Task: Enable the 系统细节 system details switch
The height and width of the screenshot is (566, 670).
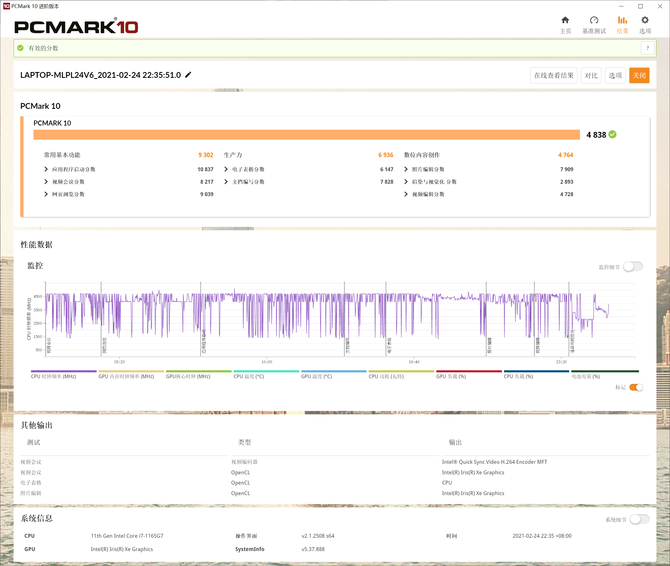Action: [639, 519]
